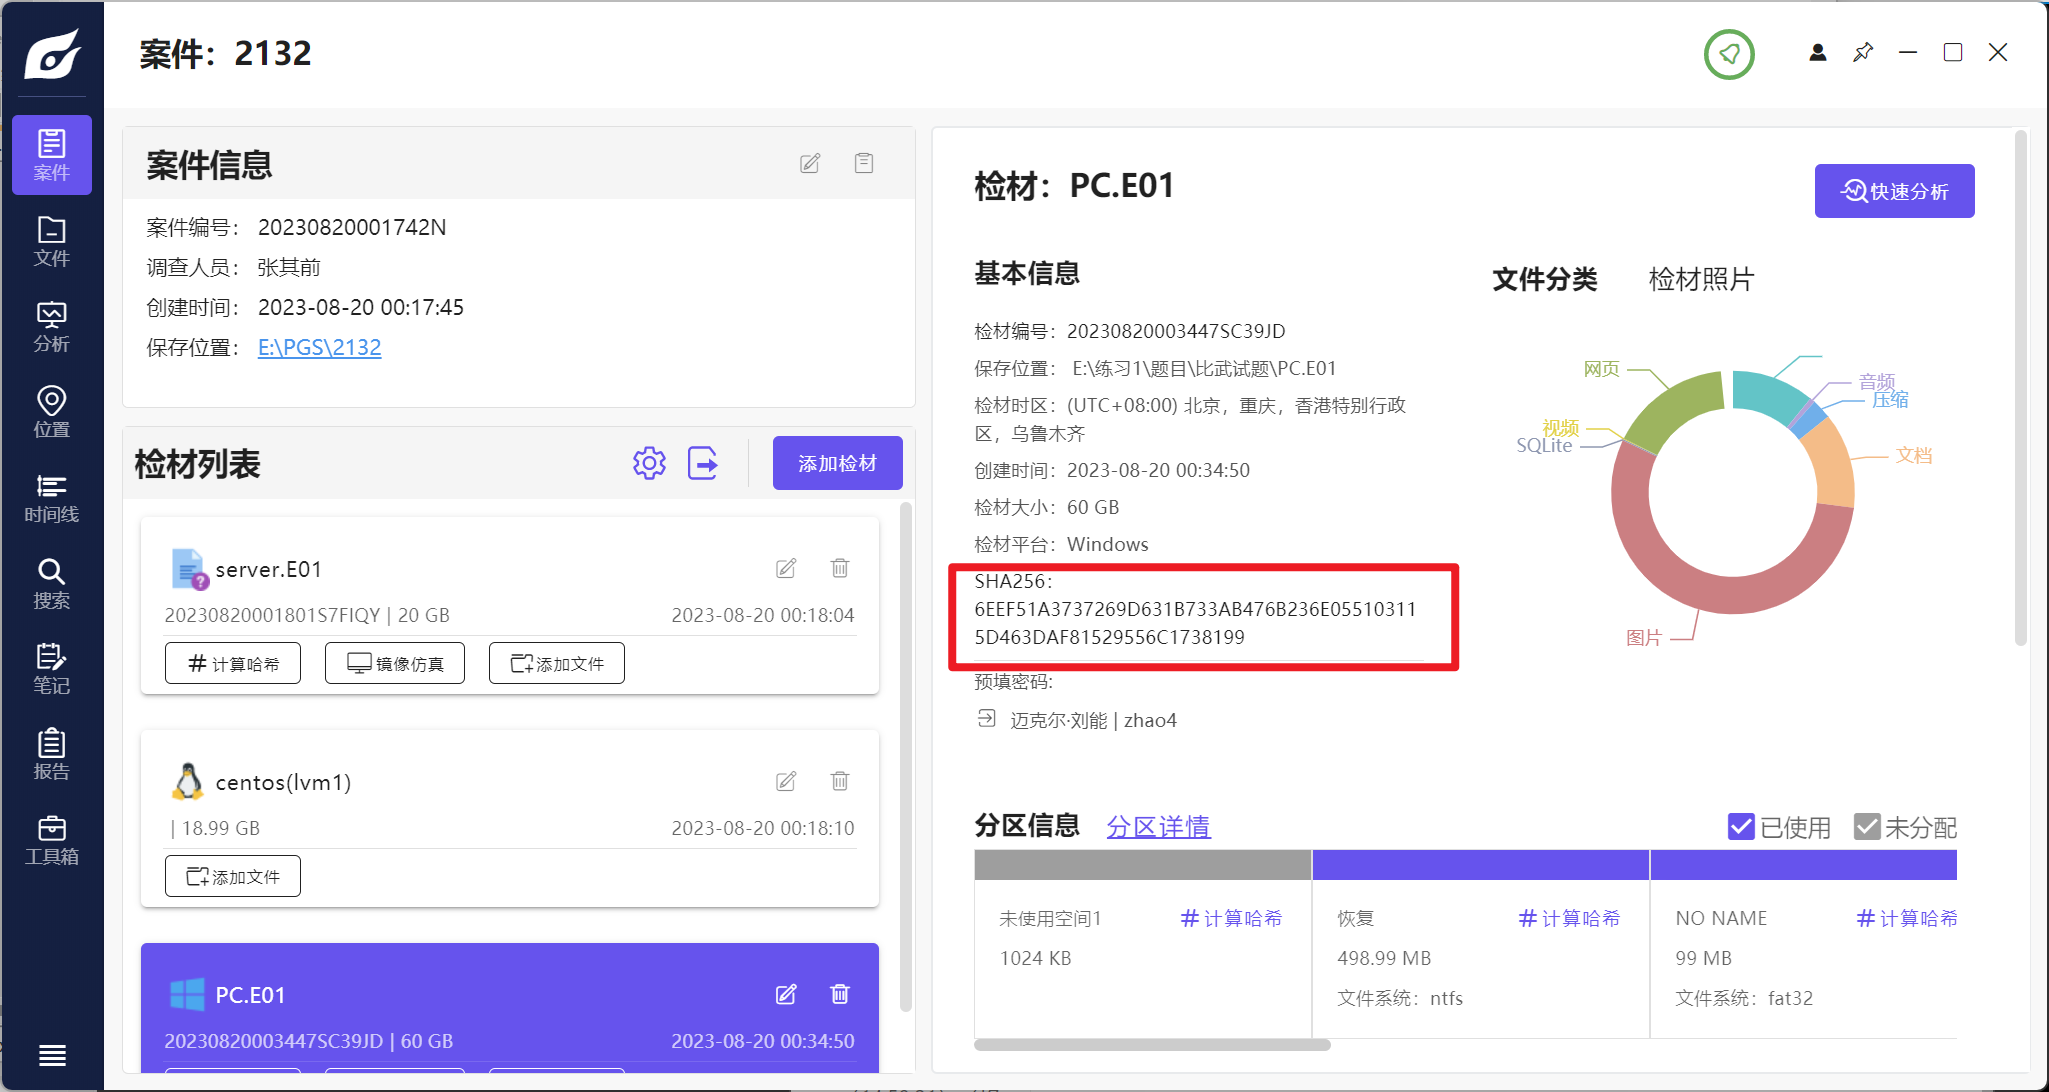Viewport: 2049px width, 1092px height.
Task: Click the application logo at top left
Action: [52, 54]
